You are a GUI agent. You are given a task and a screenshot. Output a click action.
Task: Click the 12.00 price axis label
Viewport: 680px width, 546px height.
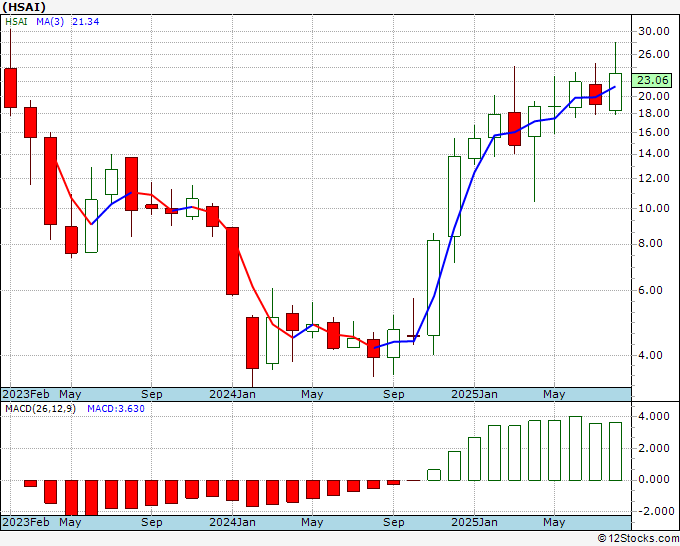[654, 178]
